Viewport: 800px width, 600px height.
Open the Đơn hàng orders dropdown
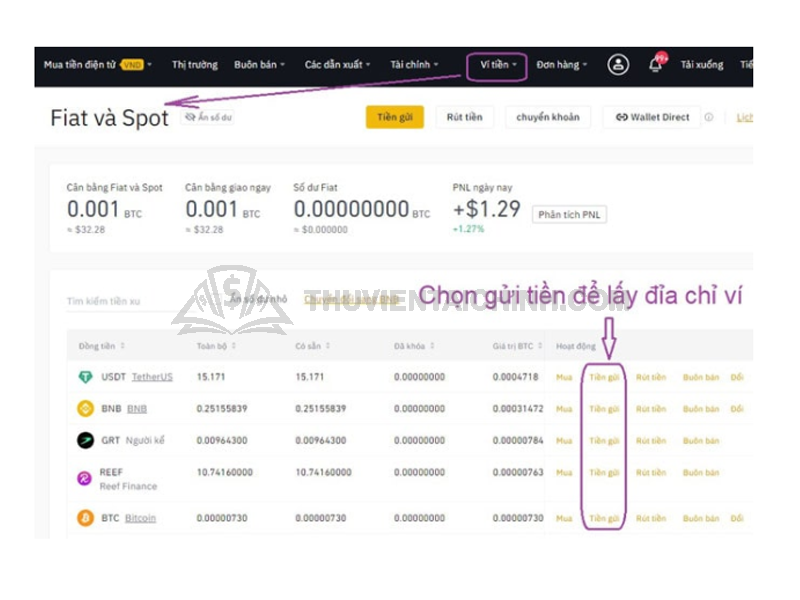[562, 65]
